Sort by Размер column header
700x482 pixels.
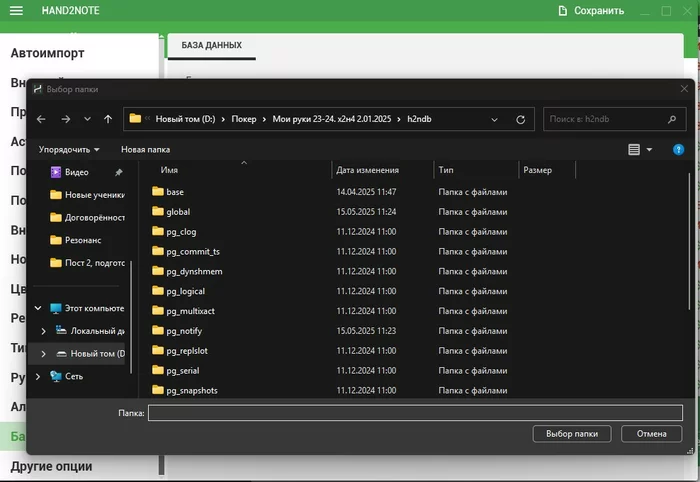tap(538, 170)
